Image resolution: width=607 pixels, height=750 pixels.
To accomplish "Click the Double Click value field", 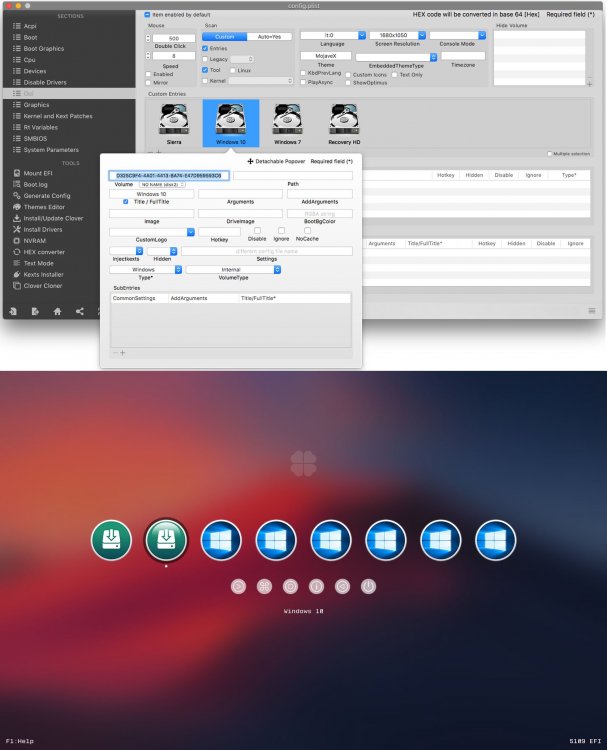I will click(174, 38).
